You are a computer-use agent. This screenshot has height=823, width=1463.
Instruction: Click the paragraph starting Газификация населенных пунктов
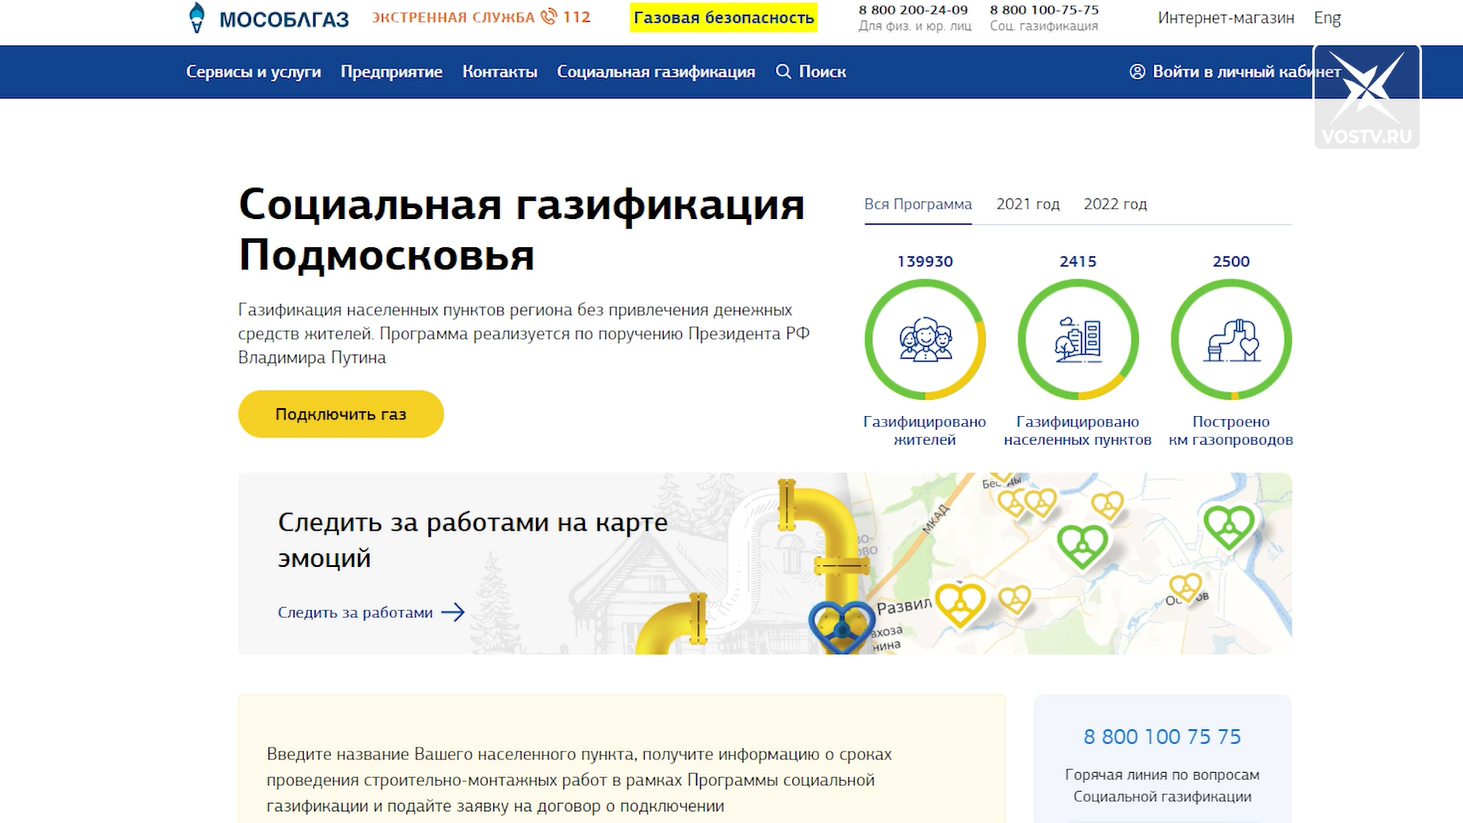pos(524,333)
